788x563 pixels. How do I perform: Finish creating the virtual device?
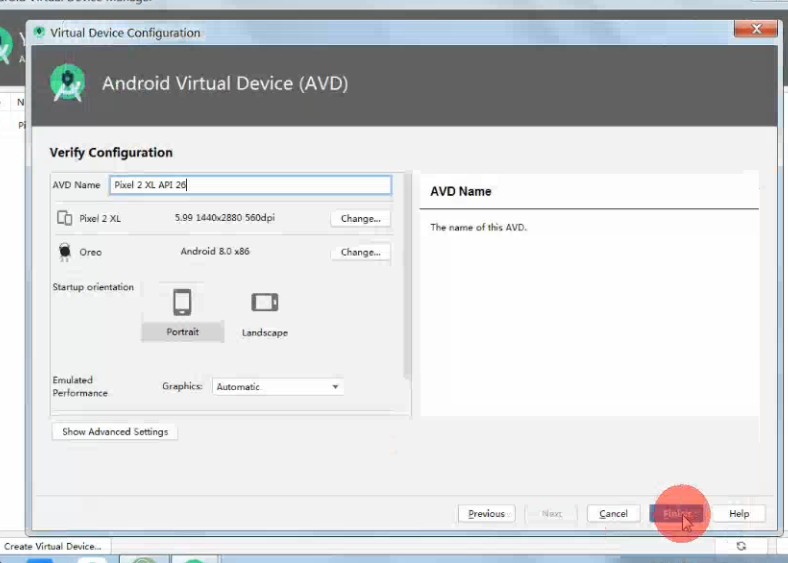pos(677,514)
